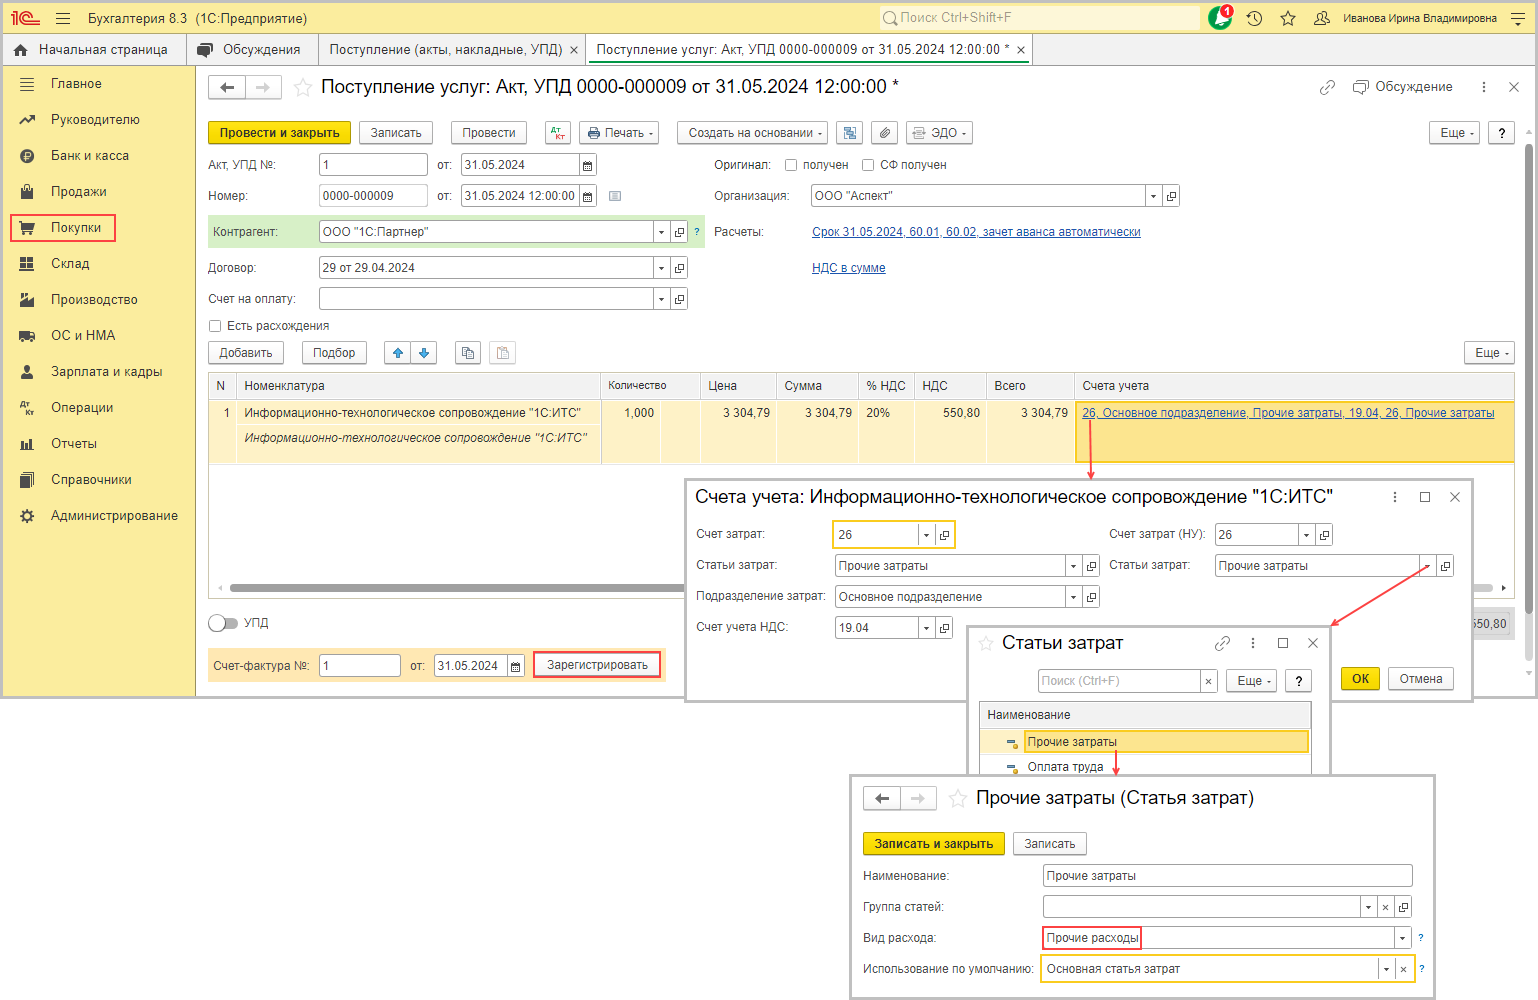
Task: Clear the Группа статей field
Action: point(1386,907)
